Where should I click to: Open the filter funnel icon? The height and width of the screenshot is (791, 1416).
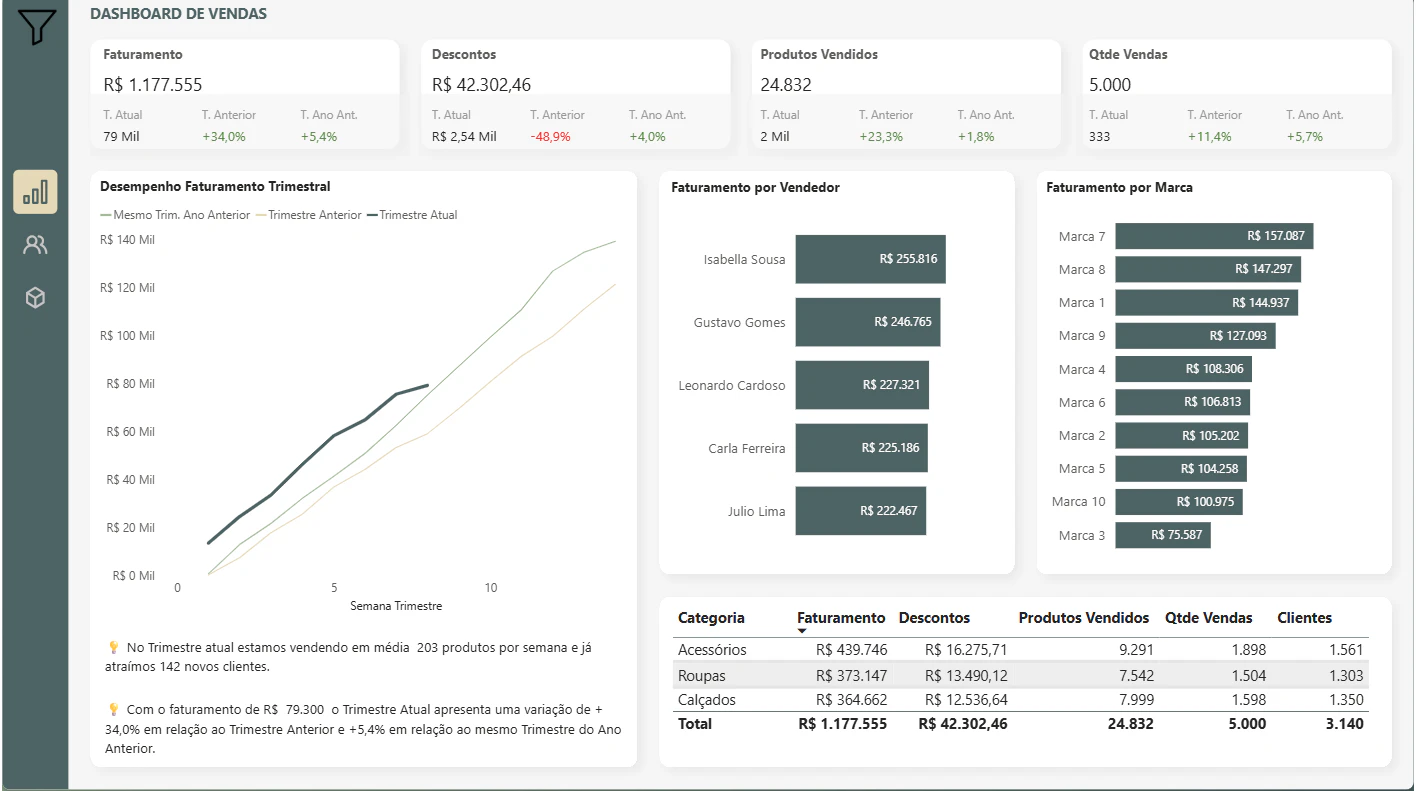(35, 26)
